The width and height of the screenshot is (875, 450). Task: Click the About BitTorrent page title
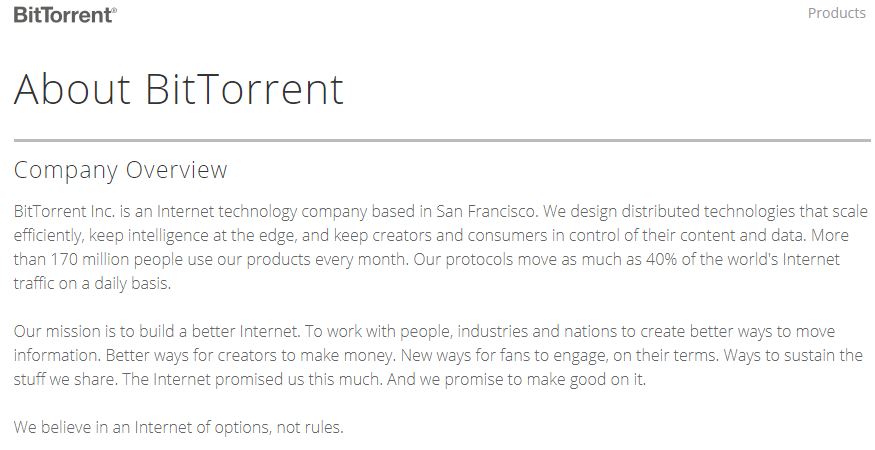[179, 89]
